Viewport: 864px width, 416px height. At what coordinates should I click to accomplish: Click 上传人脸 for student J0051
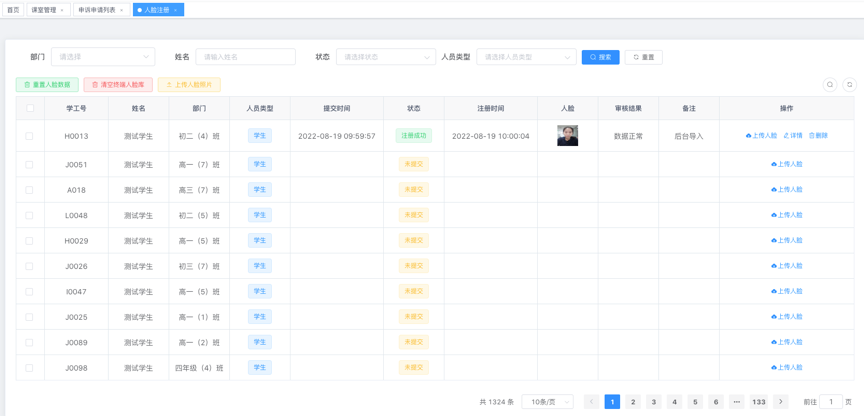click(x=787, y=164)
